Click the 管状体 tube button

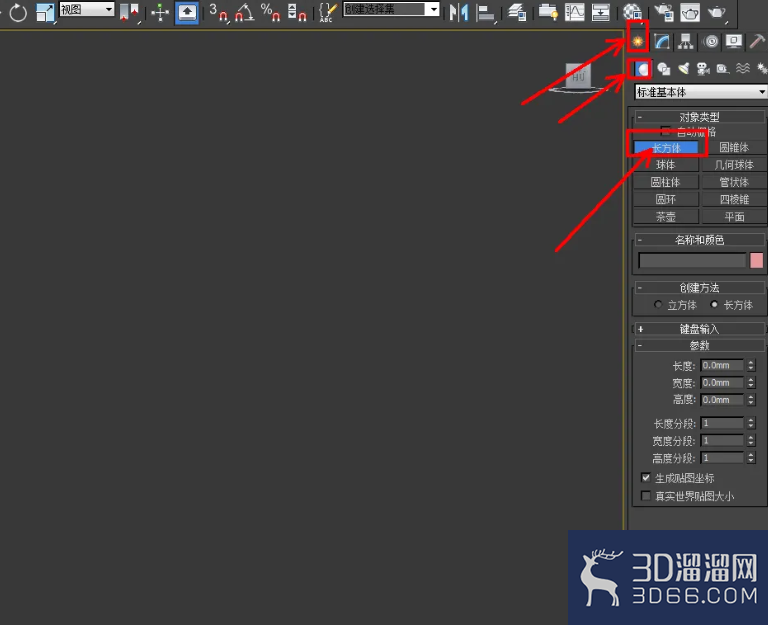tap(734, 182)
